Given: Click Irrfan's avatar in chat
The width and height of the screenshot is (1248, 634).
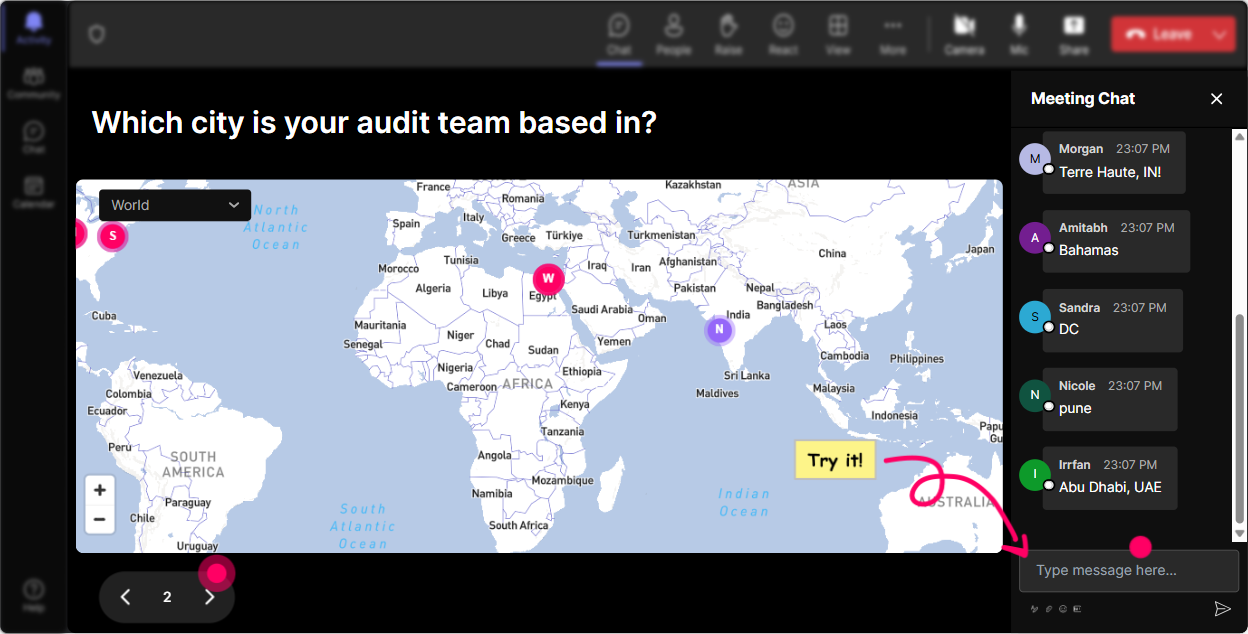Looking at the screenshot, I should (1035, 474).
